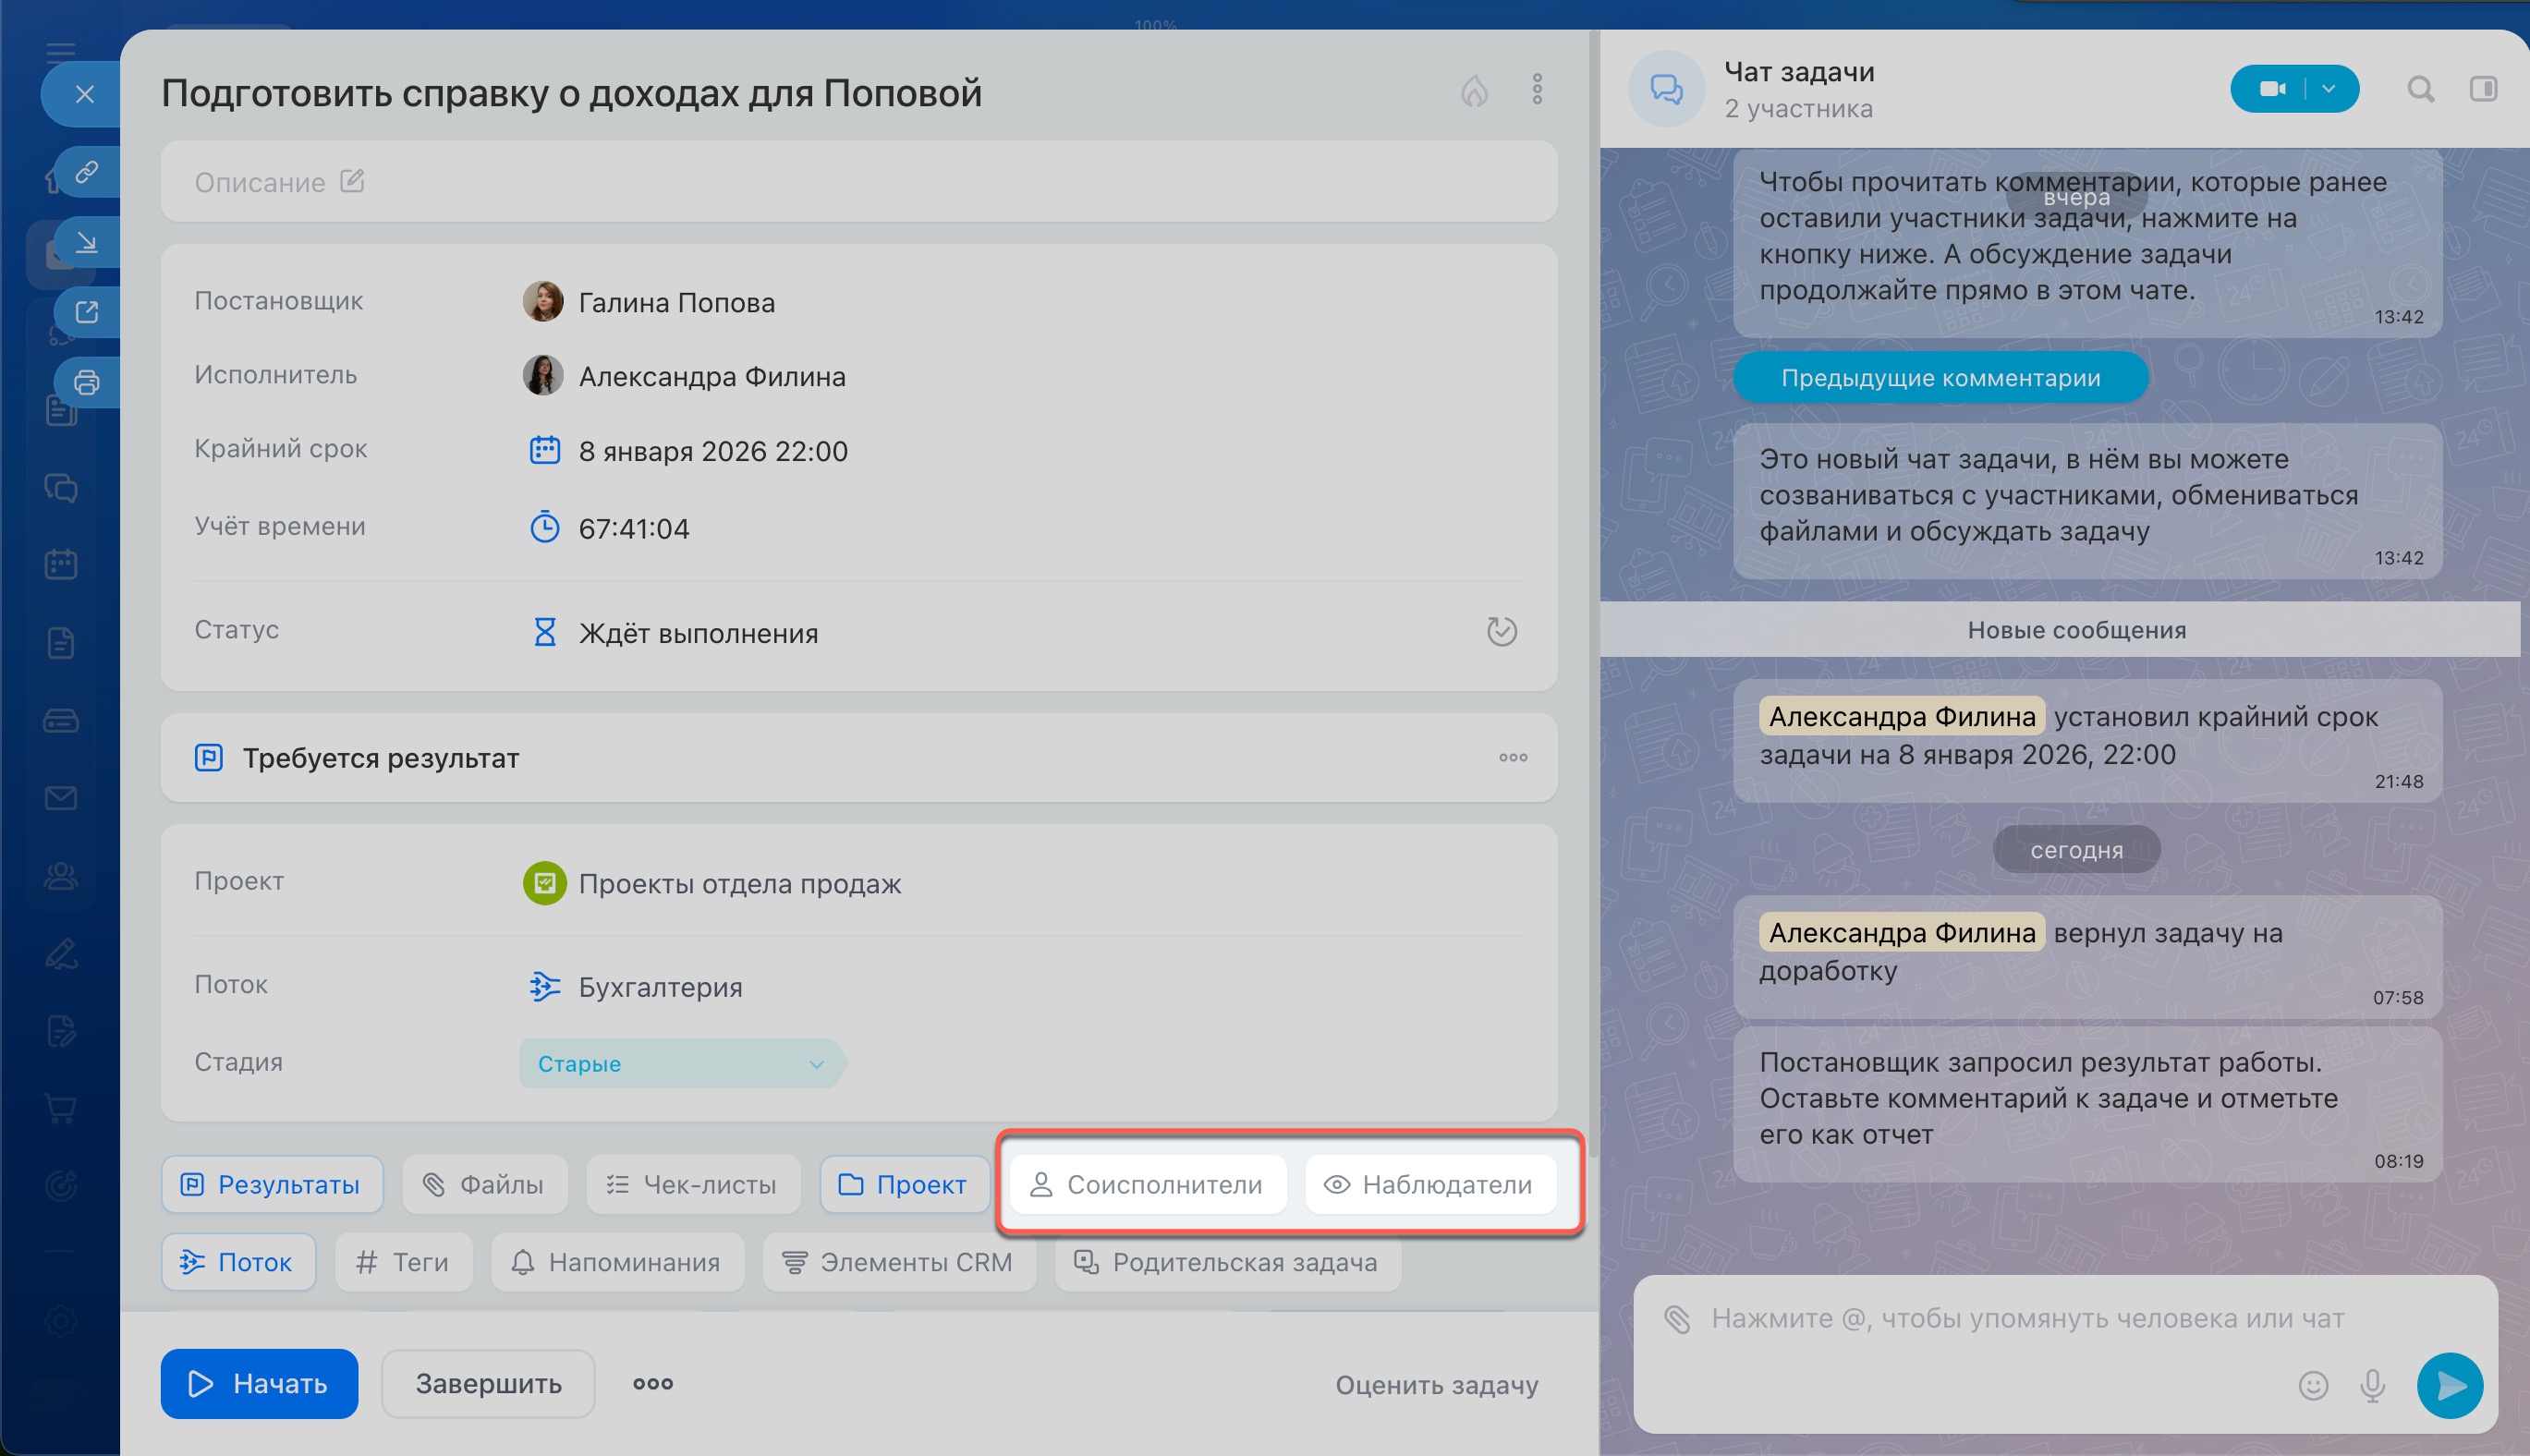This screenshot has width=2530, height=1456.
Task: Toggle the chat sidebar panel icon
Action: pyautogui.click(x=2483, y=89)
